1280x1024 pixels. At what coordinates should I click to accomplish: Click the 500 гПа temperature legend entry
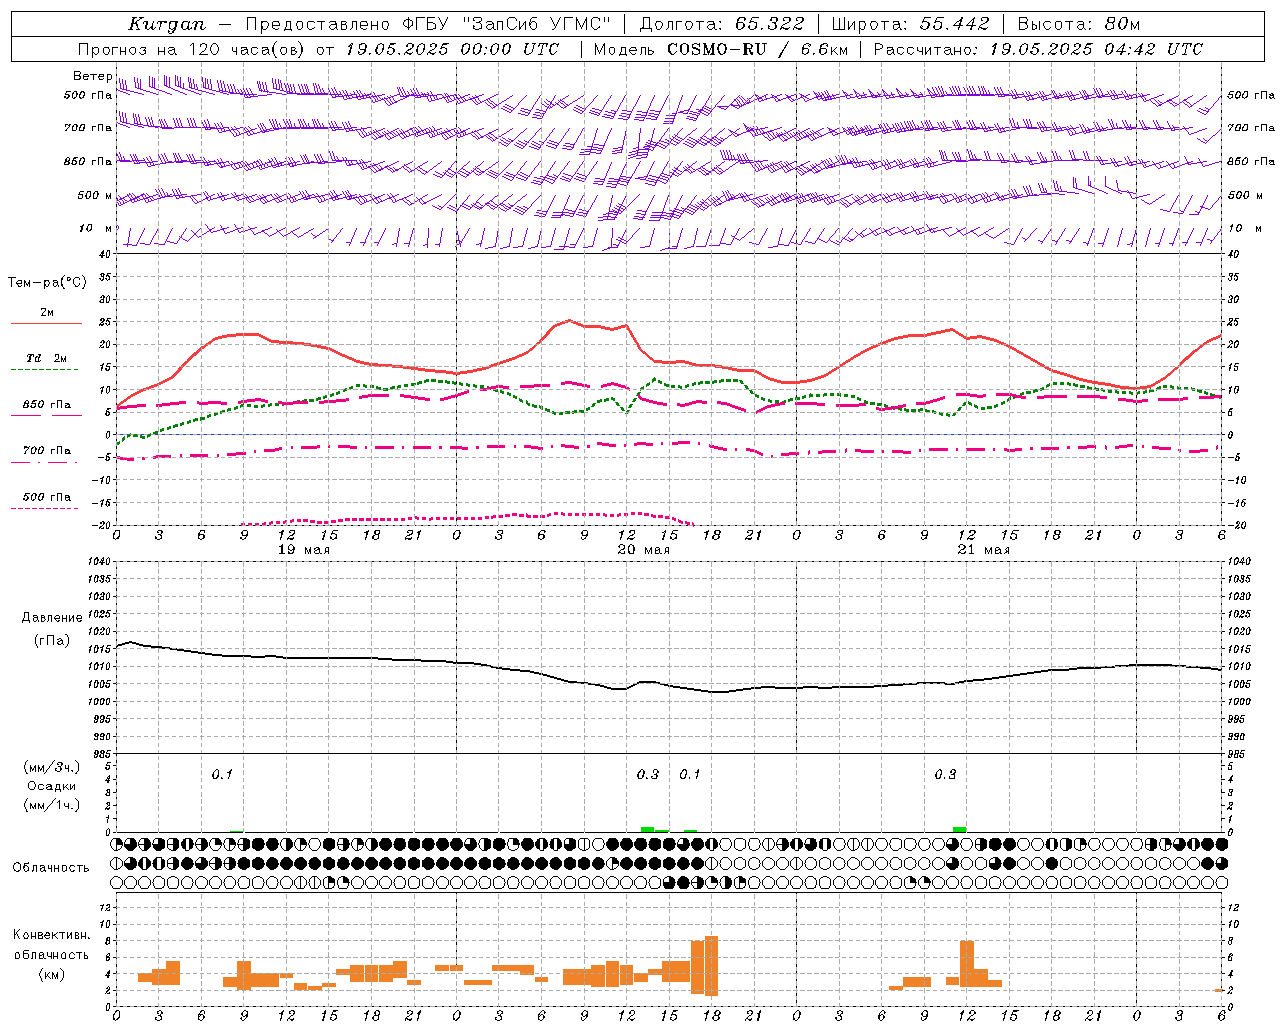click(46, 497)
